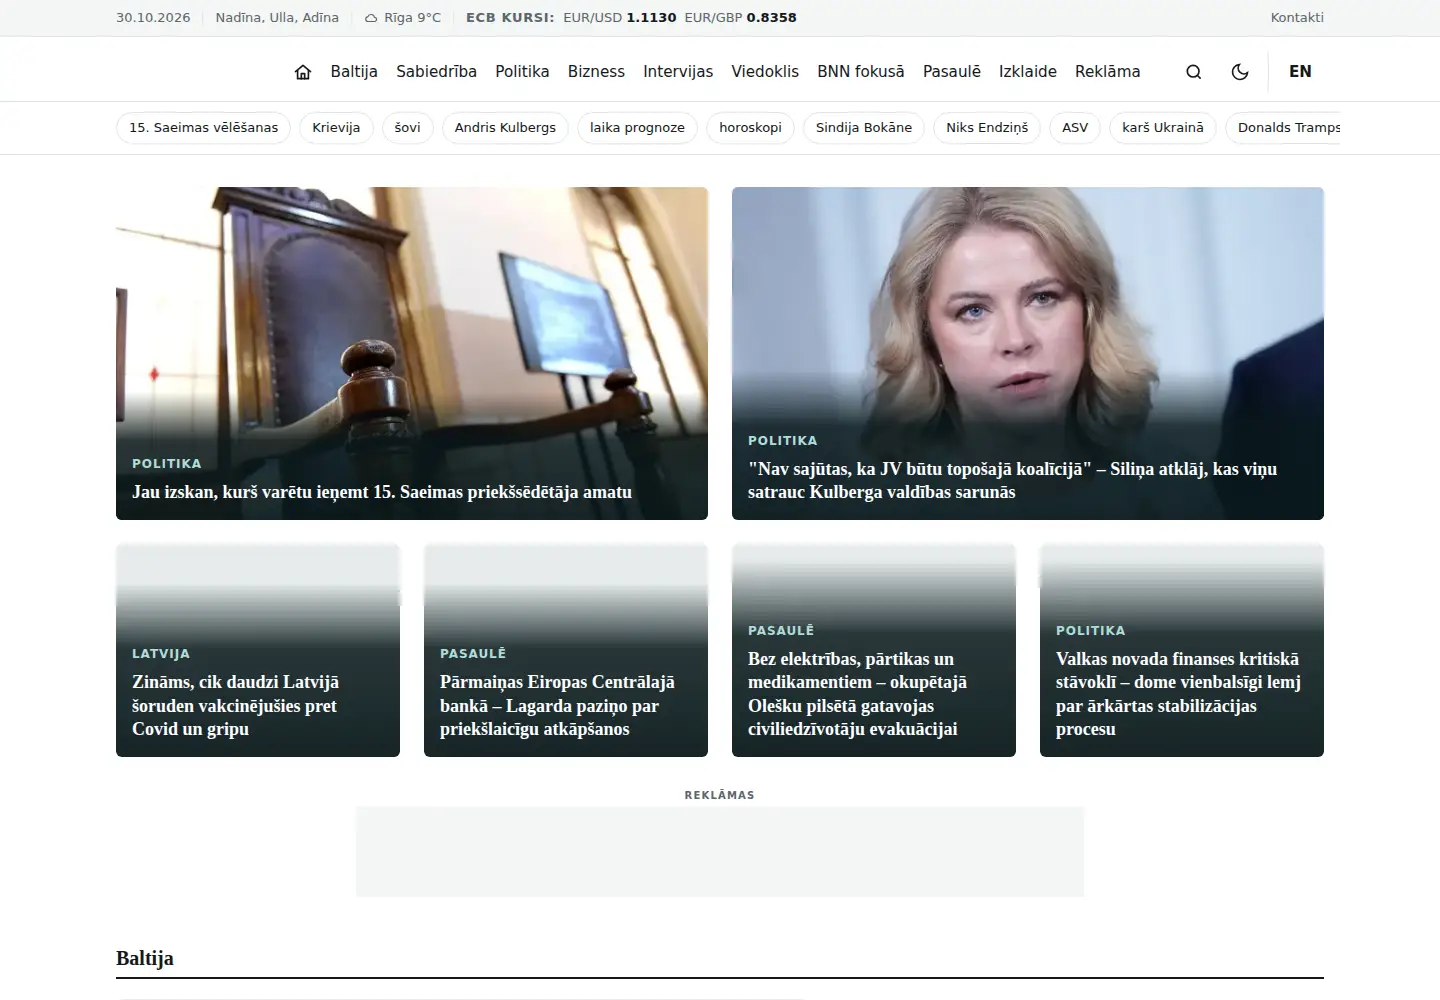The width and height of the screenshot is (1440, 1000).
Task: Open the Bizness section
Action: coord(596,72)
